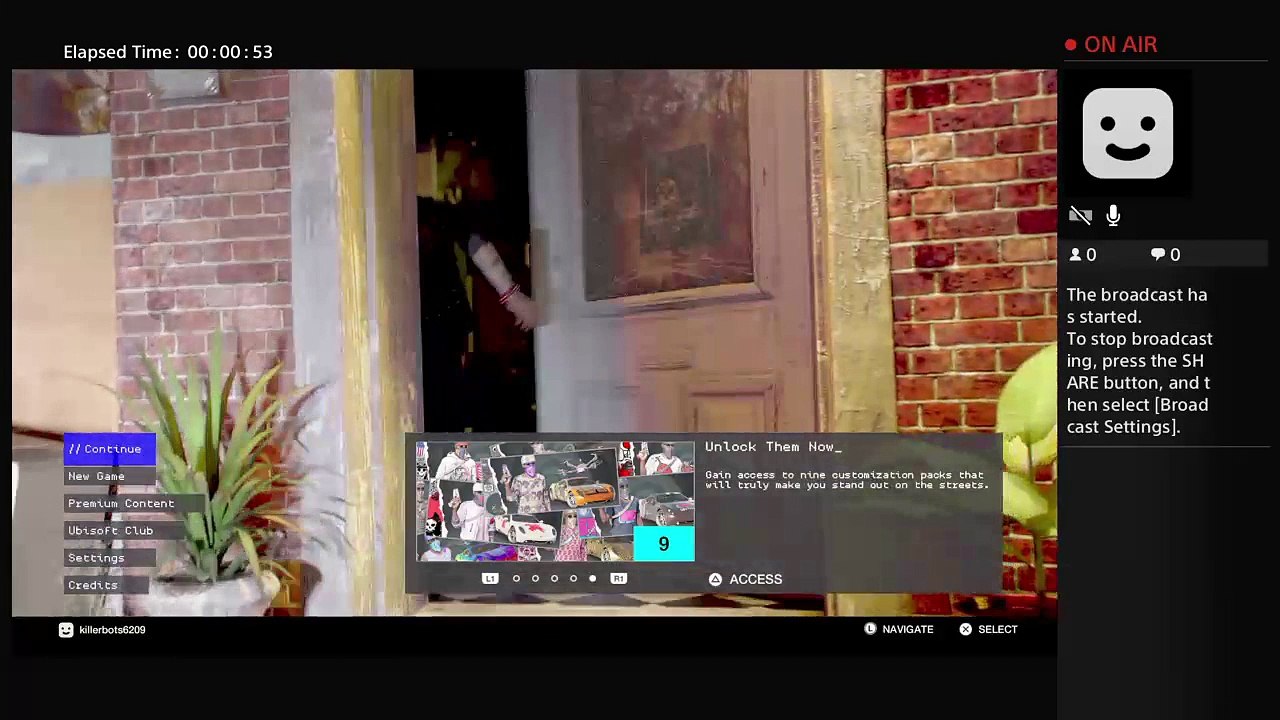Image resolution: width=1280 pixels, height=720 pixels.
Task: Click the cyan number 9 badge
Action: pos(664,544)
